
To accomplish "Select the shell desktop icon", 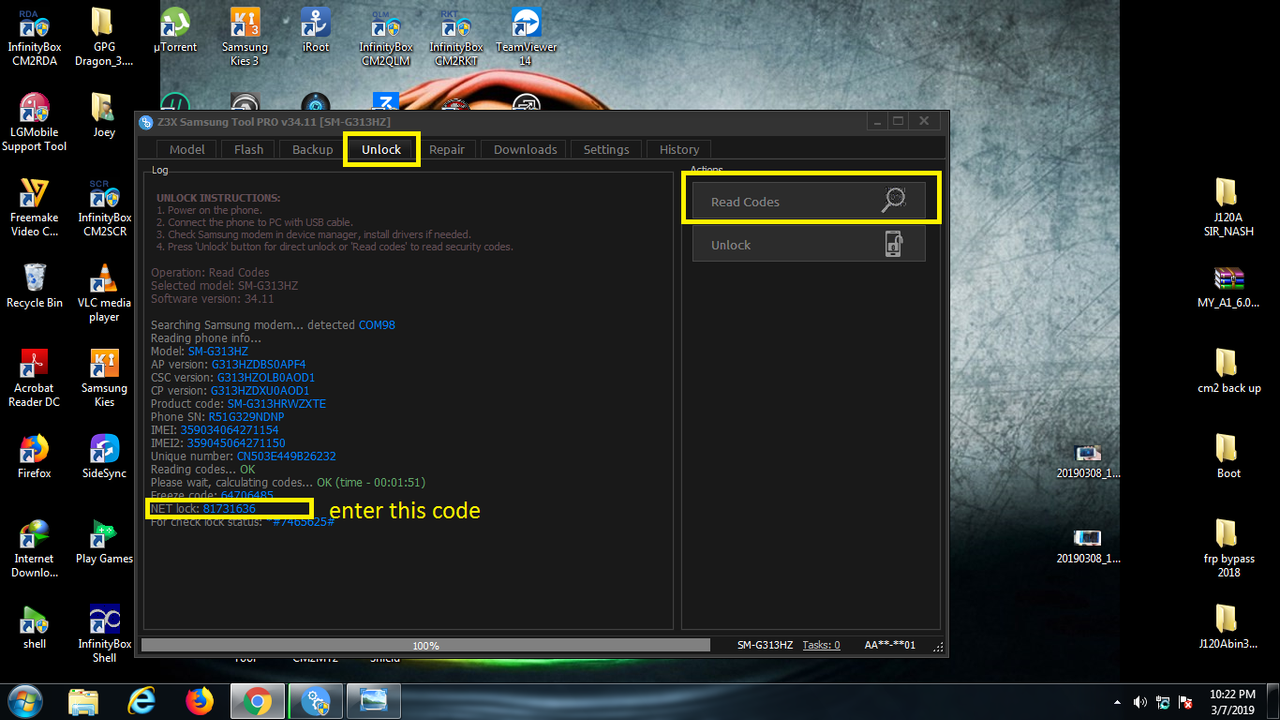I will pos(34,627).
